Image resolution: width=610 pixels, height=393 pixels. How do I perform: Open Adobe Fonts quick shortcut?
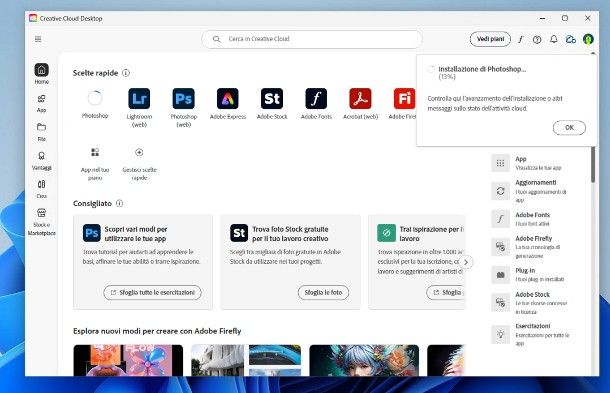(x=316, y=104)
